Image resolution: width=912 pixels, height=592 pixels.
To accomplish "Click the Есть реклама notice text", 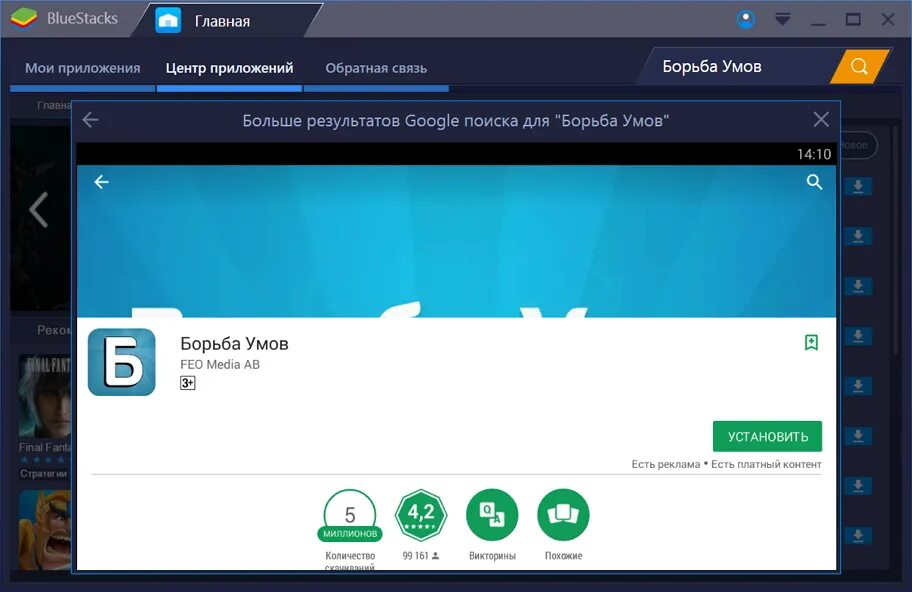I will [666, 464].
